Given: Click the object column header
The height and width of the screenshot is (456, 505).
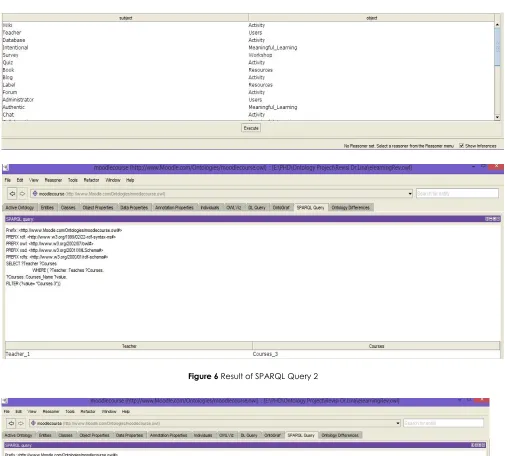Looking at the screenshot, I should (371, 18).
